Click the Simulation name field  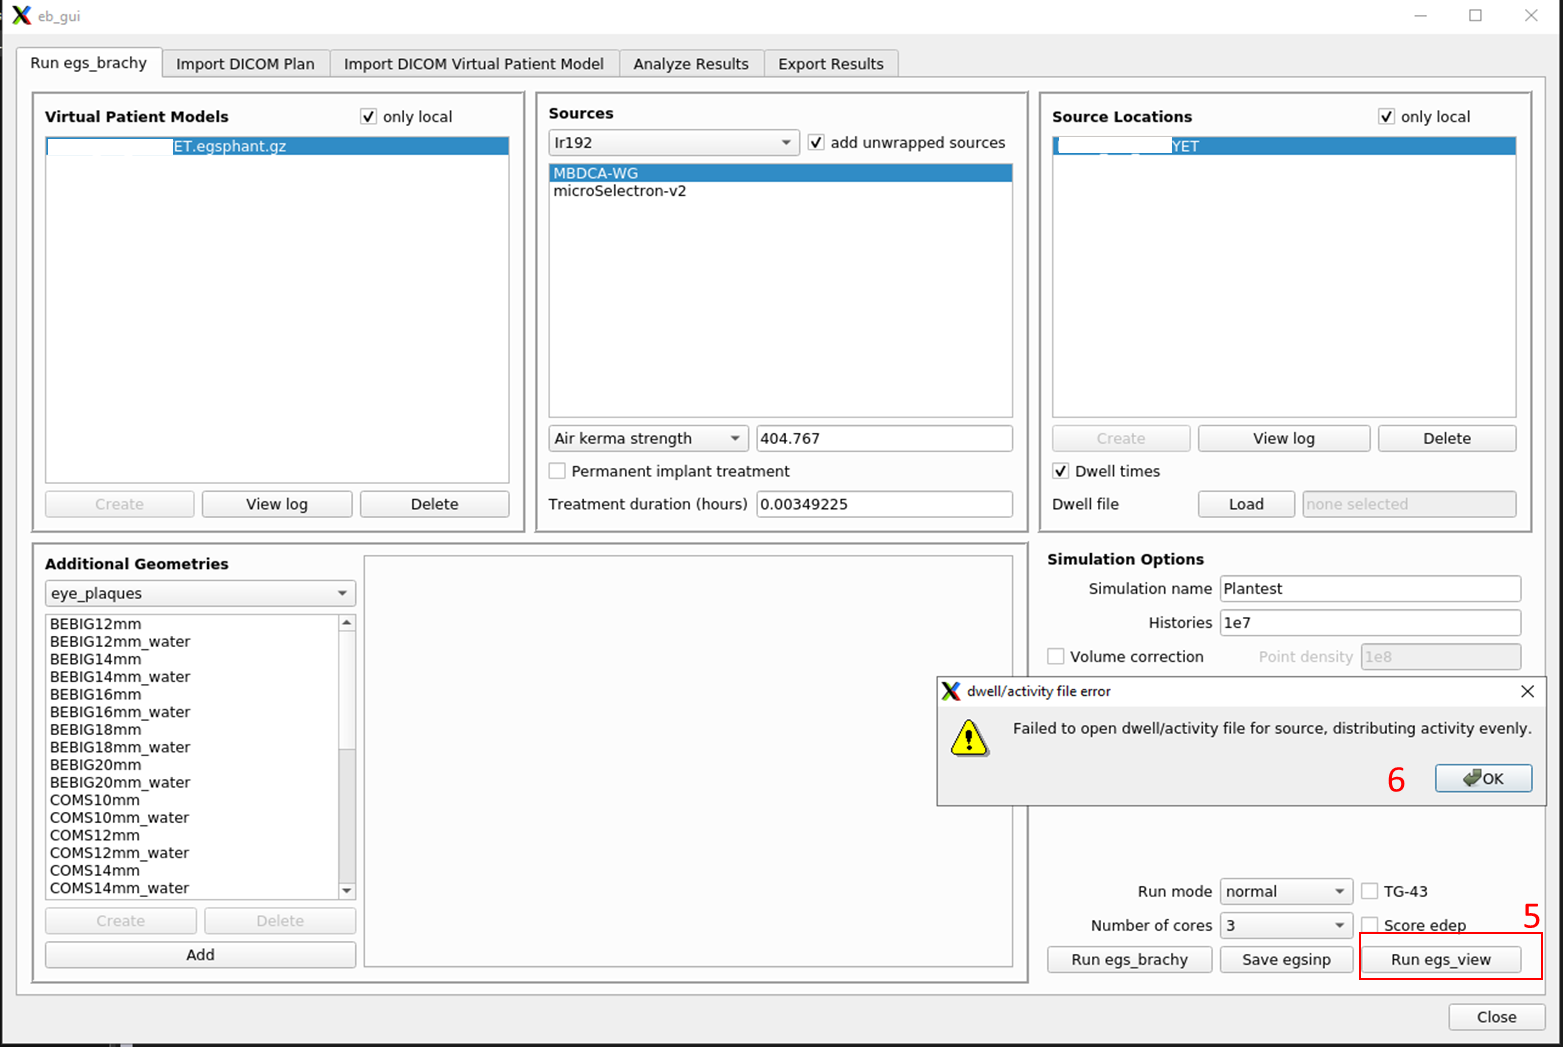[1370, 588]
